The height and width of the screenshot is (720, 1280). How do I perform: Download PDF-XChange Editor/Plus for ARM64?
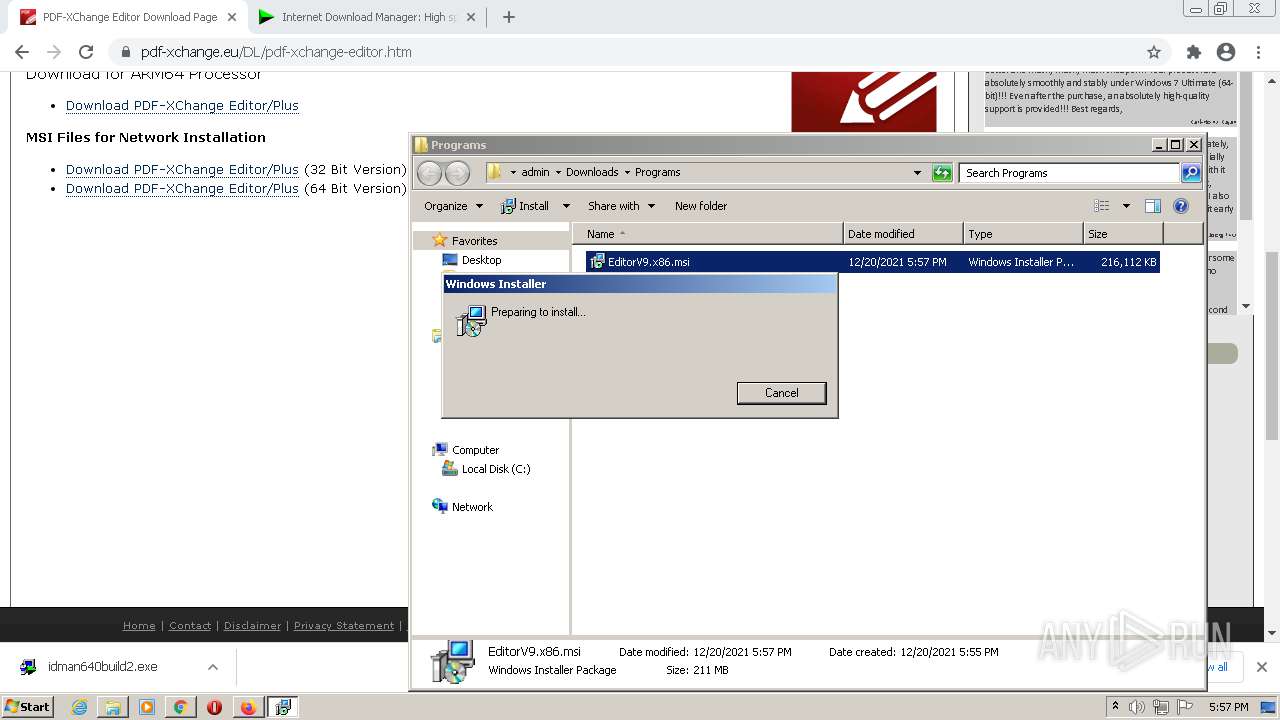[182, 105]
